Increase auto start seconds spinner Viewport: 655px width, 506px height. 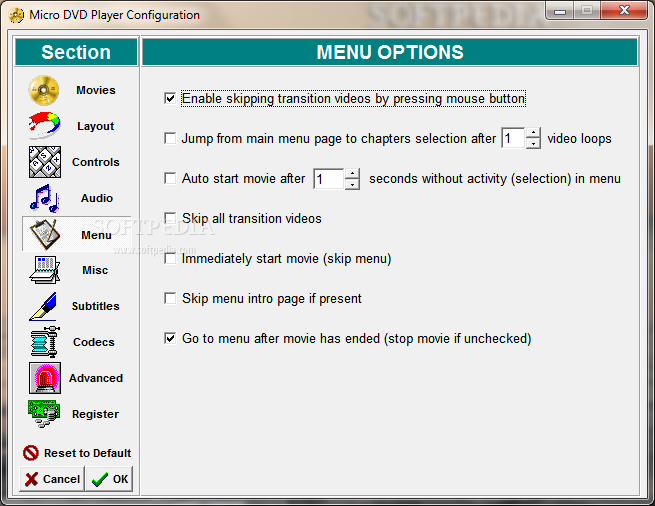coord(352,173)
